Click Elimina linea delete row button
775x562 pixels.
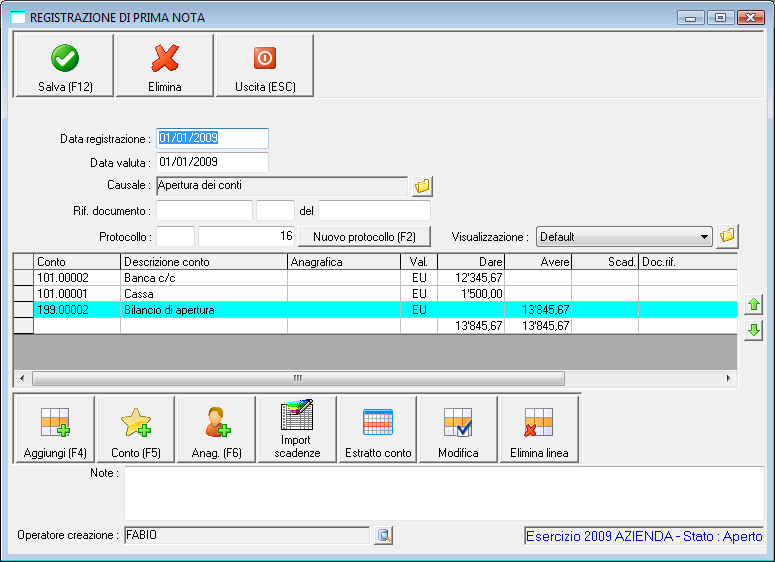[539, 430]
